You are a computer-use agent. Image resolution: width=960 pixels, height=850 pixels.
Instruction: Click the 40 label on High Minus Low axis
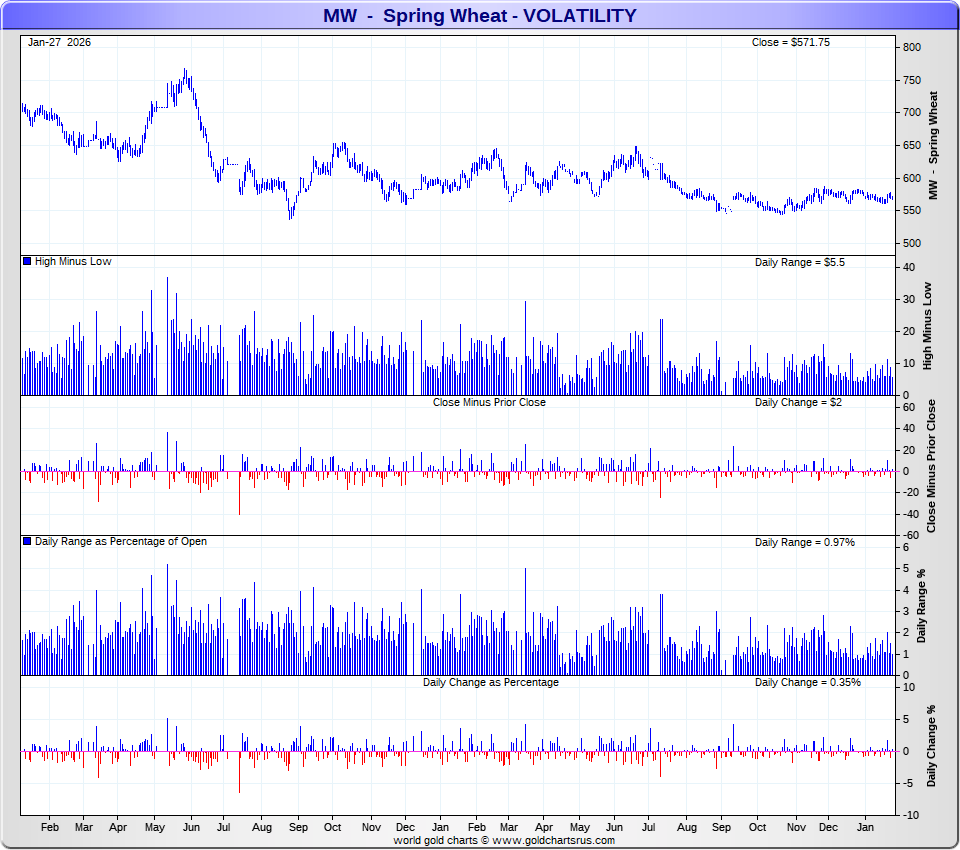coord(909,267)
